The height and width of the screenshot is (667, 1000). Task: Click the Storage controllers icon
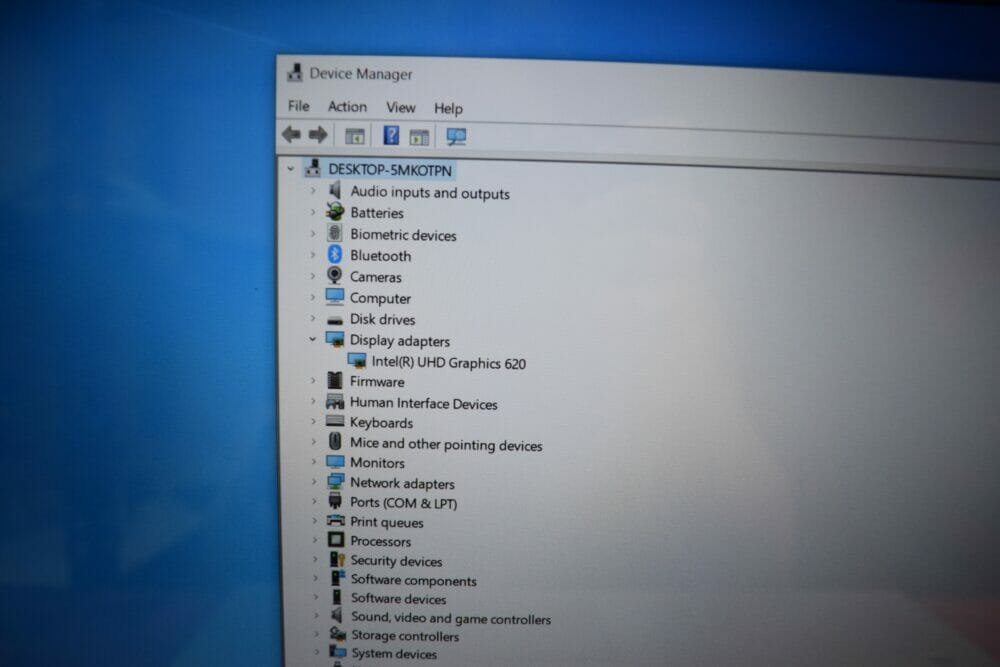coord(337,634)
